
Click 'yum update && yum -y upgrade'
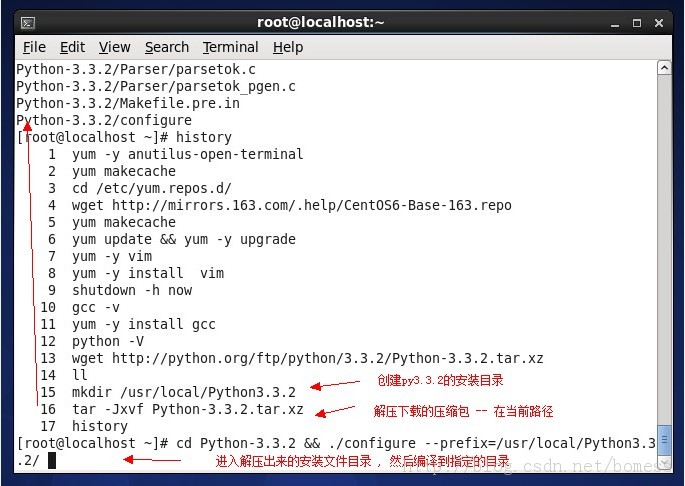tap(183, 240)
